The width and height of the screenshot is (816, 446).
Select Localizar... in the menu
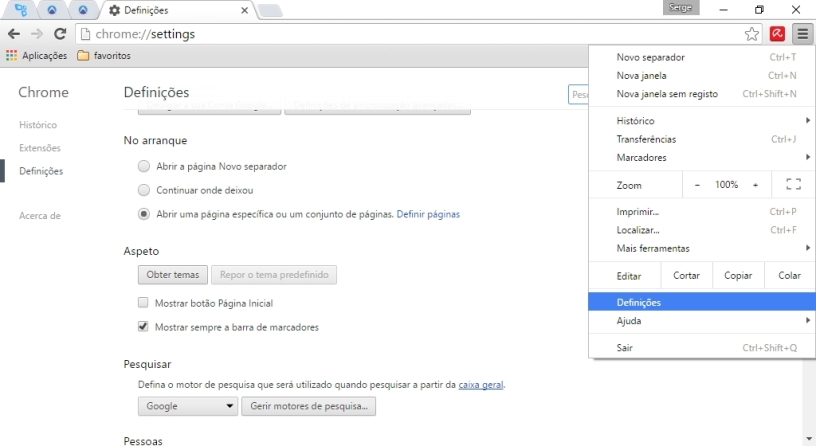pyautogui.click(x=702, y=230)
